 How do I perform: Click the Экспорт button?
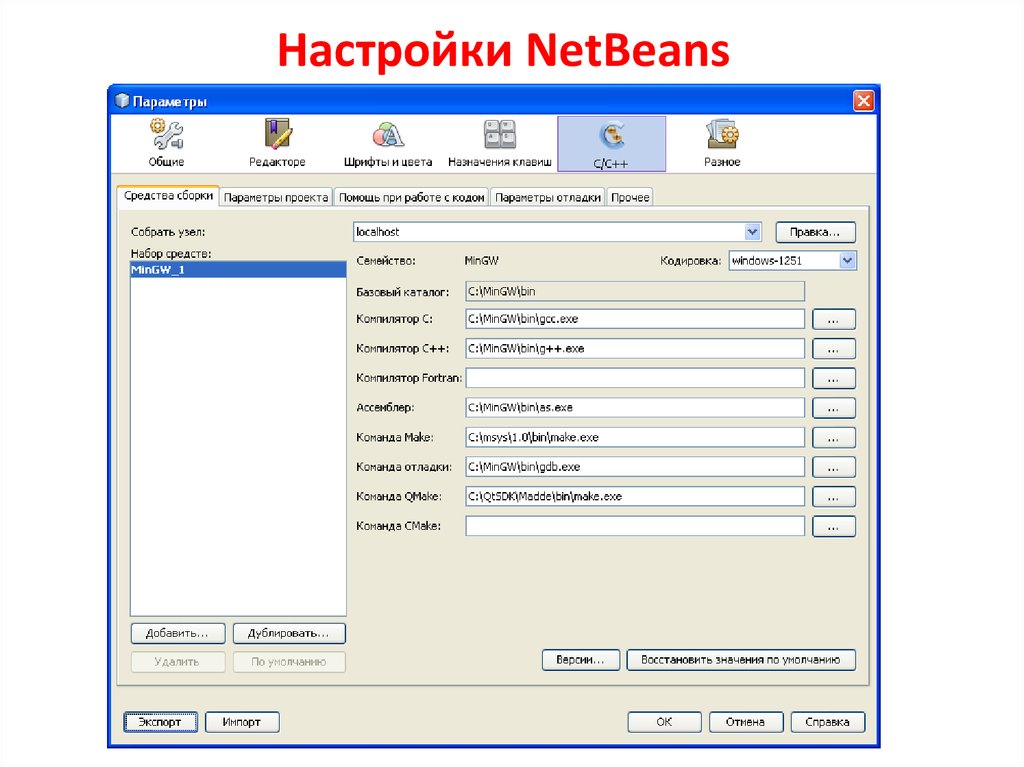click(x=160, y=721)
